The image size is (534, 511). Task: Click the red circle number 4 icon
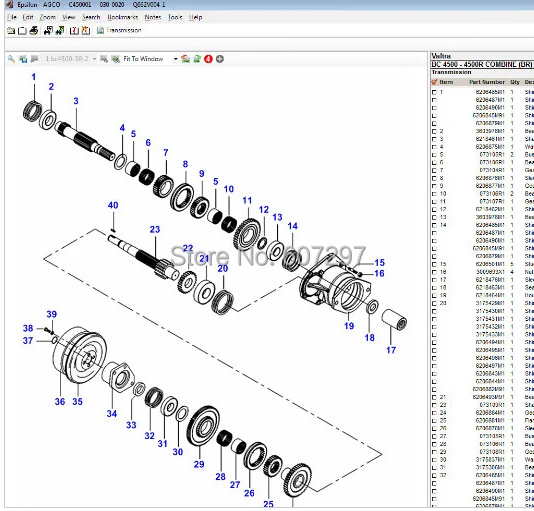point(208,59)
